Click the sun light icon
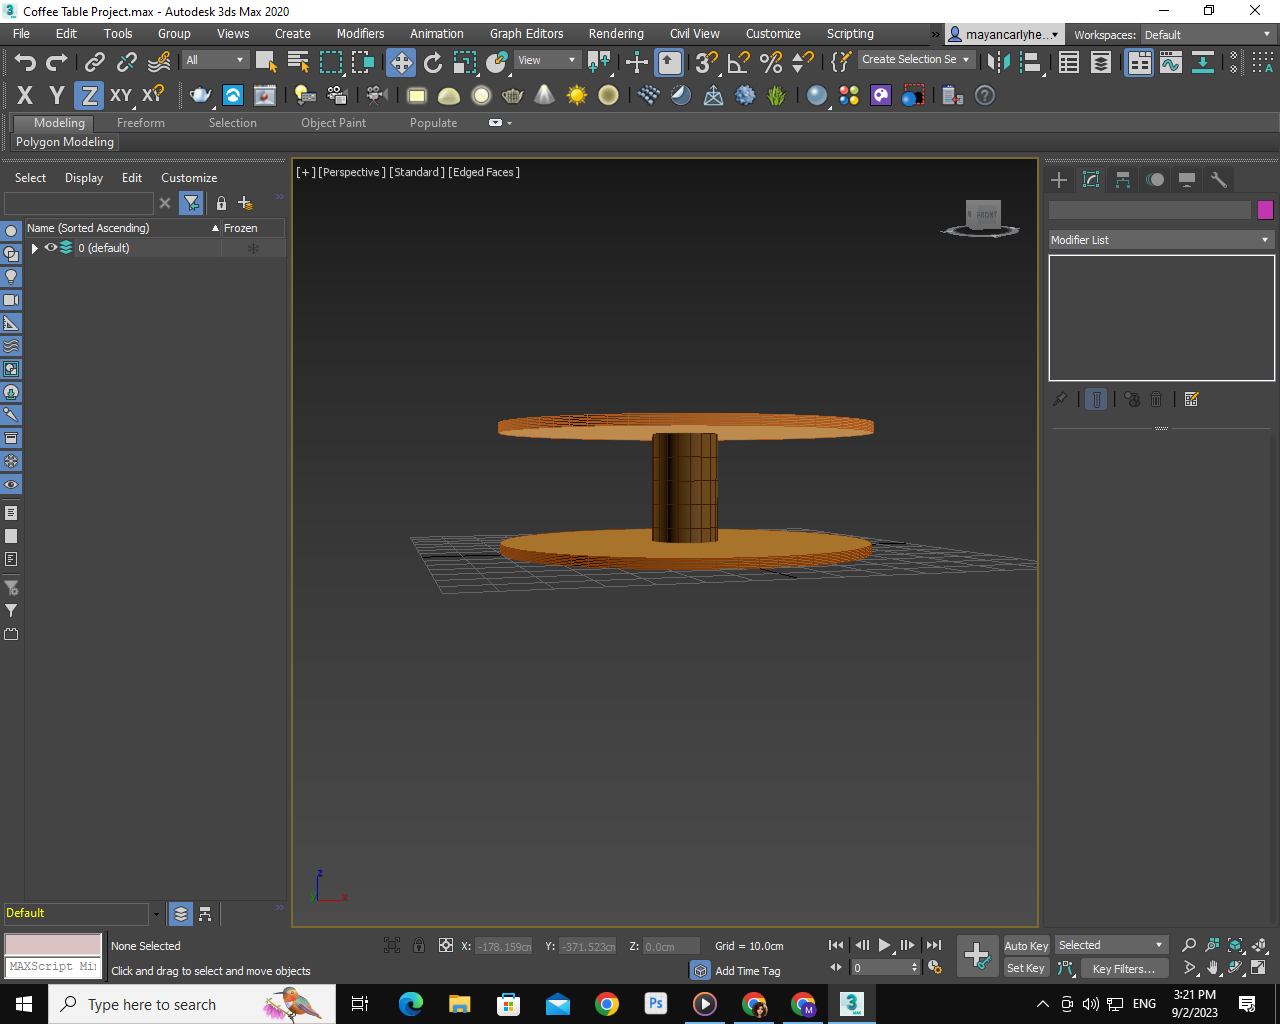 [x=577, y=95]
